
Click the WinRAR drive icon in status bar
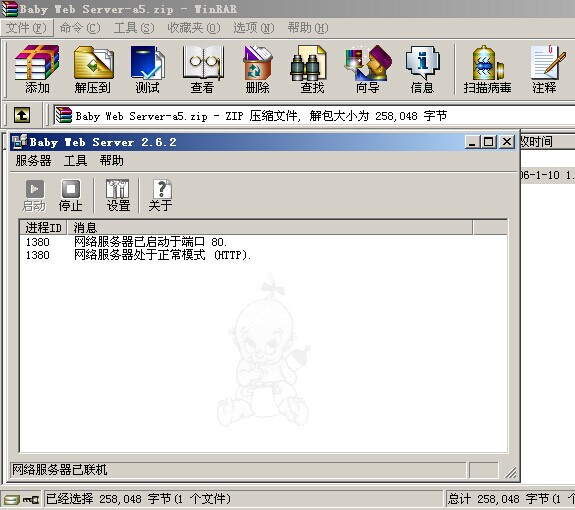[11, 500]
